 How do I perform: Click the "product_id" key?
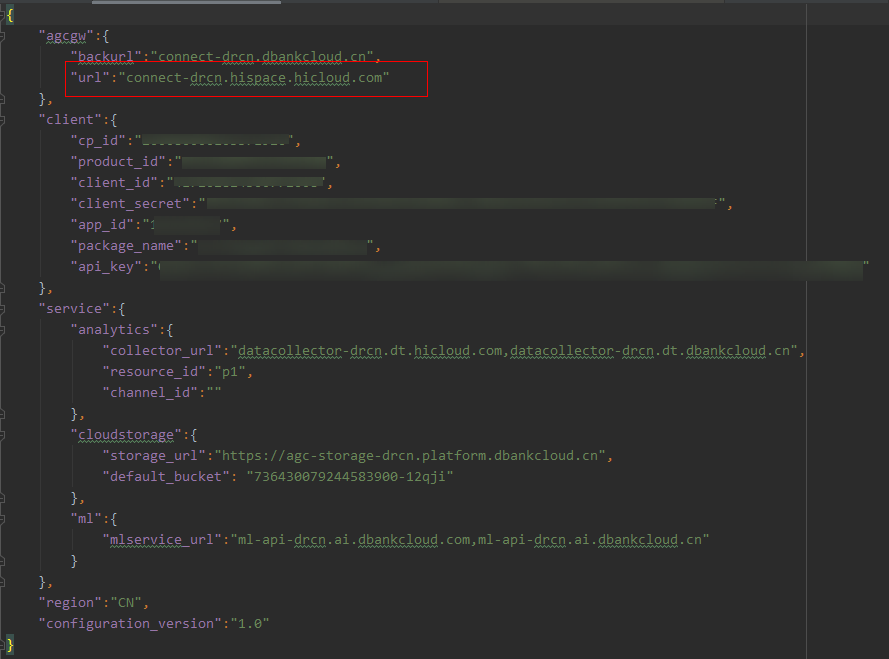click(118, 162)
